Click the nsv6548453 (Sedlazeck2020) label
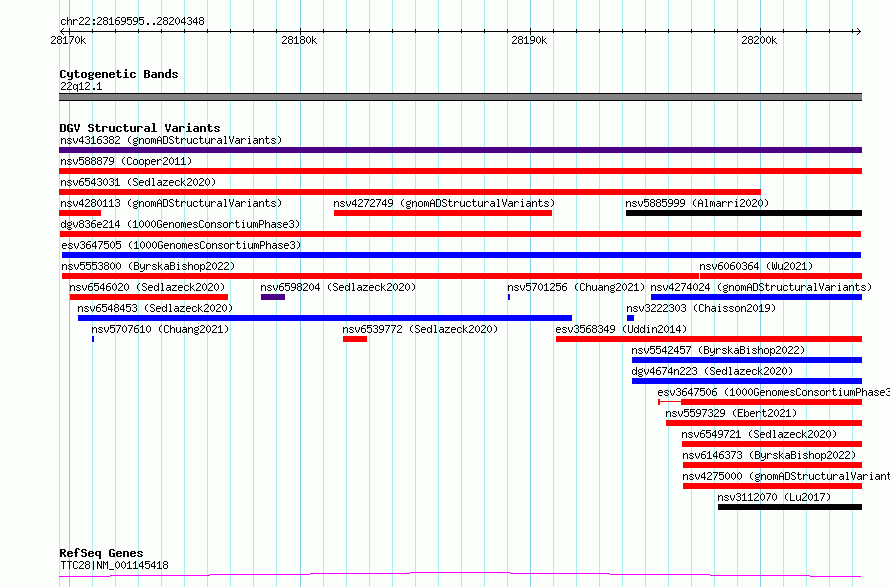Image resolution: width=890 pixels, height=587 pixels. [x=155, y=308]
